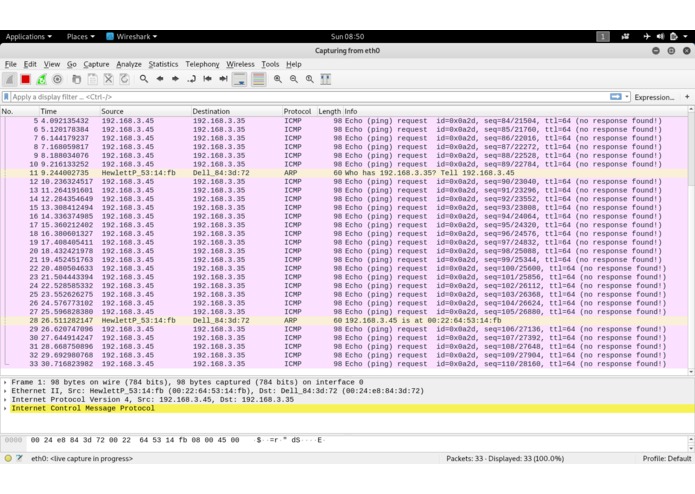Open the Wireshark app menu in panel
This screenshot has height=494, width=695.
pos(132,36)
